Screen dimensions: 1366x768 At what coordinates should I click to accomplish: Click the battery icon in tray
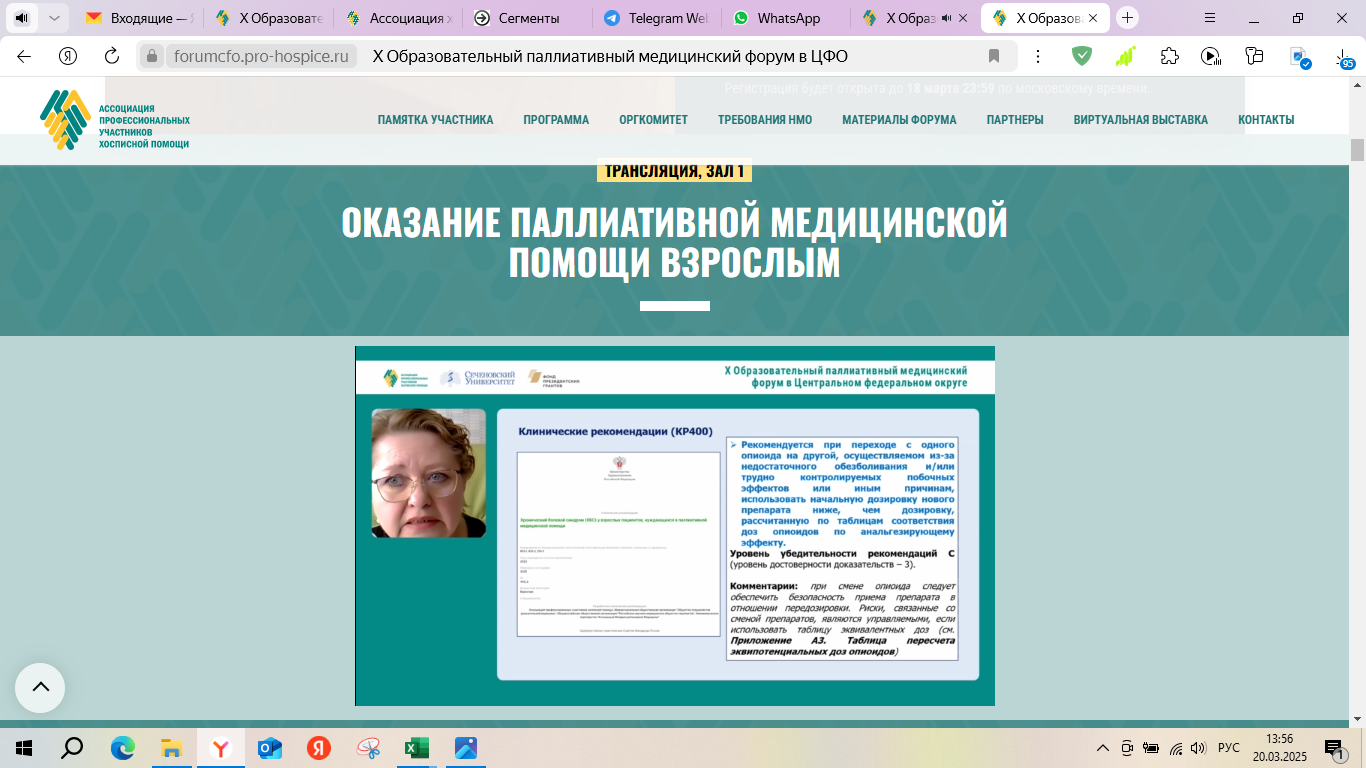1151,747
